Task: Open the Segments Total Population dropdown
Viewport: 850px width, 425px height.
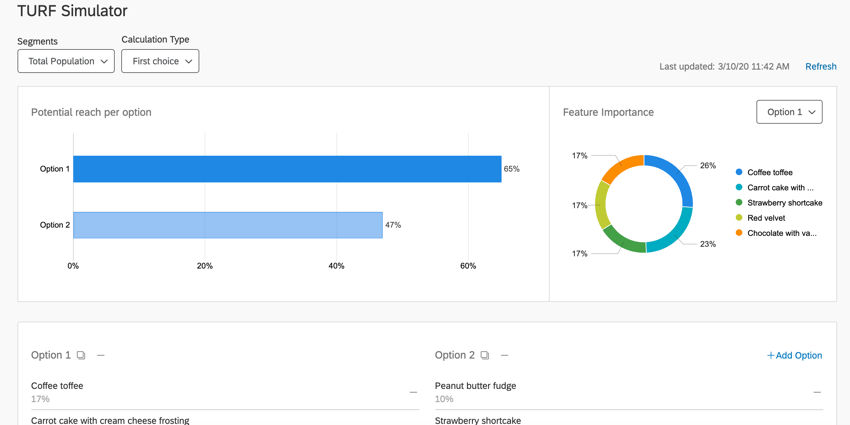Action: click(x=66, y=61)
